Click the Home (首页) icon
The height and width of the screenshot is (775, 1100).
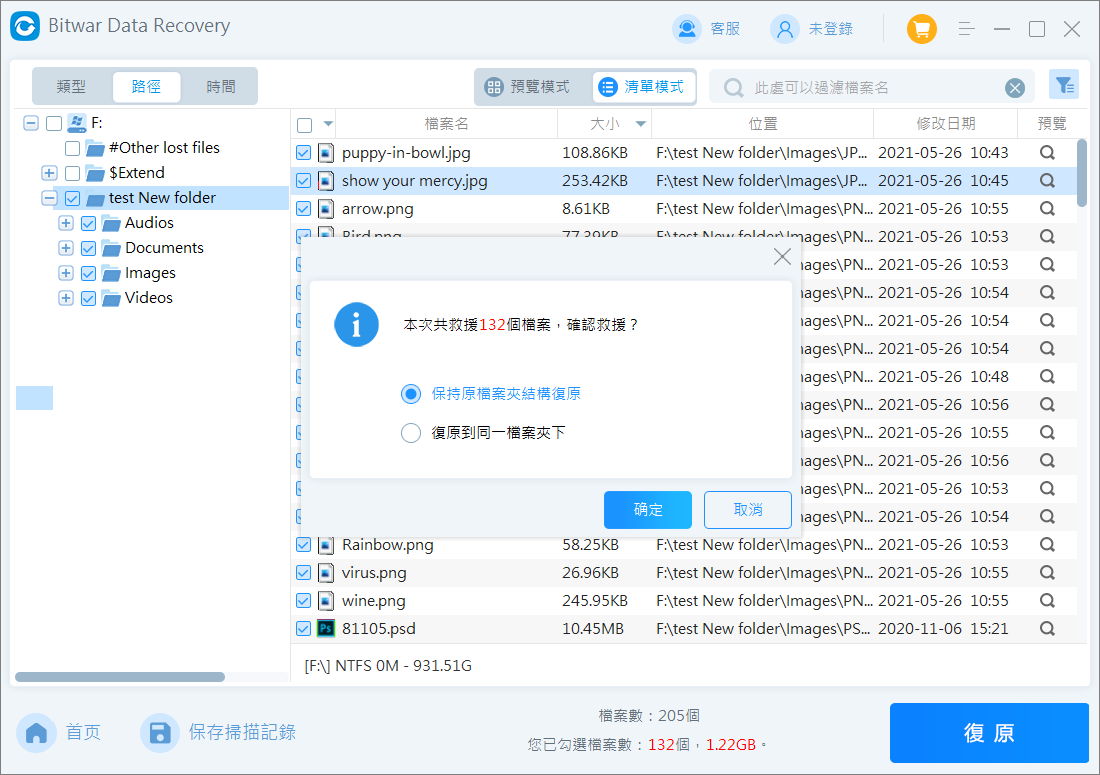point(37,733)
